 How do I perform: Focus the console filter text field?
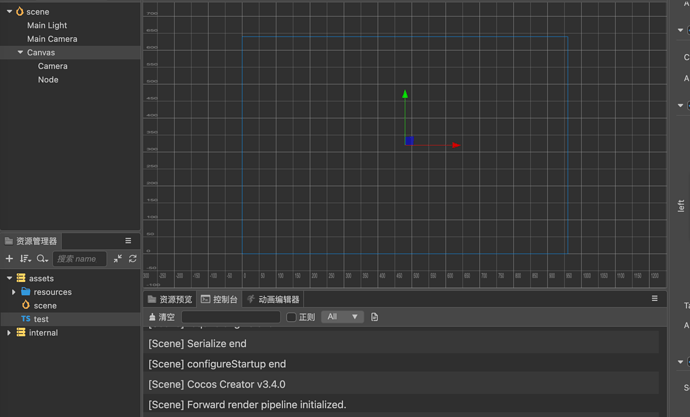(231, 317)
